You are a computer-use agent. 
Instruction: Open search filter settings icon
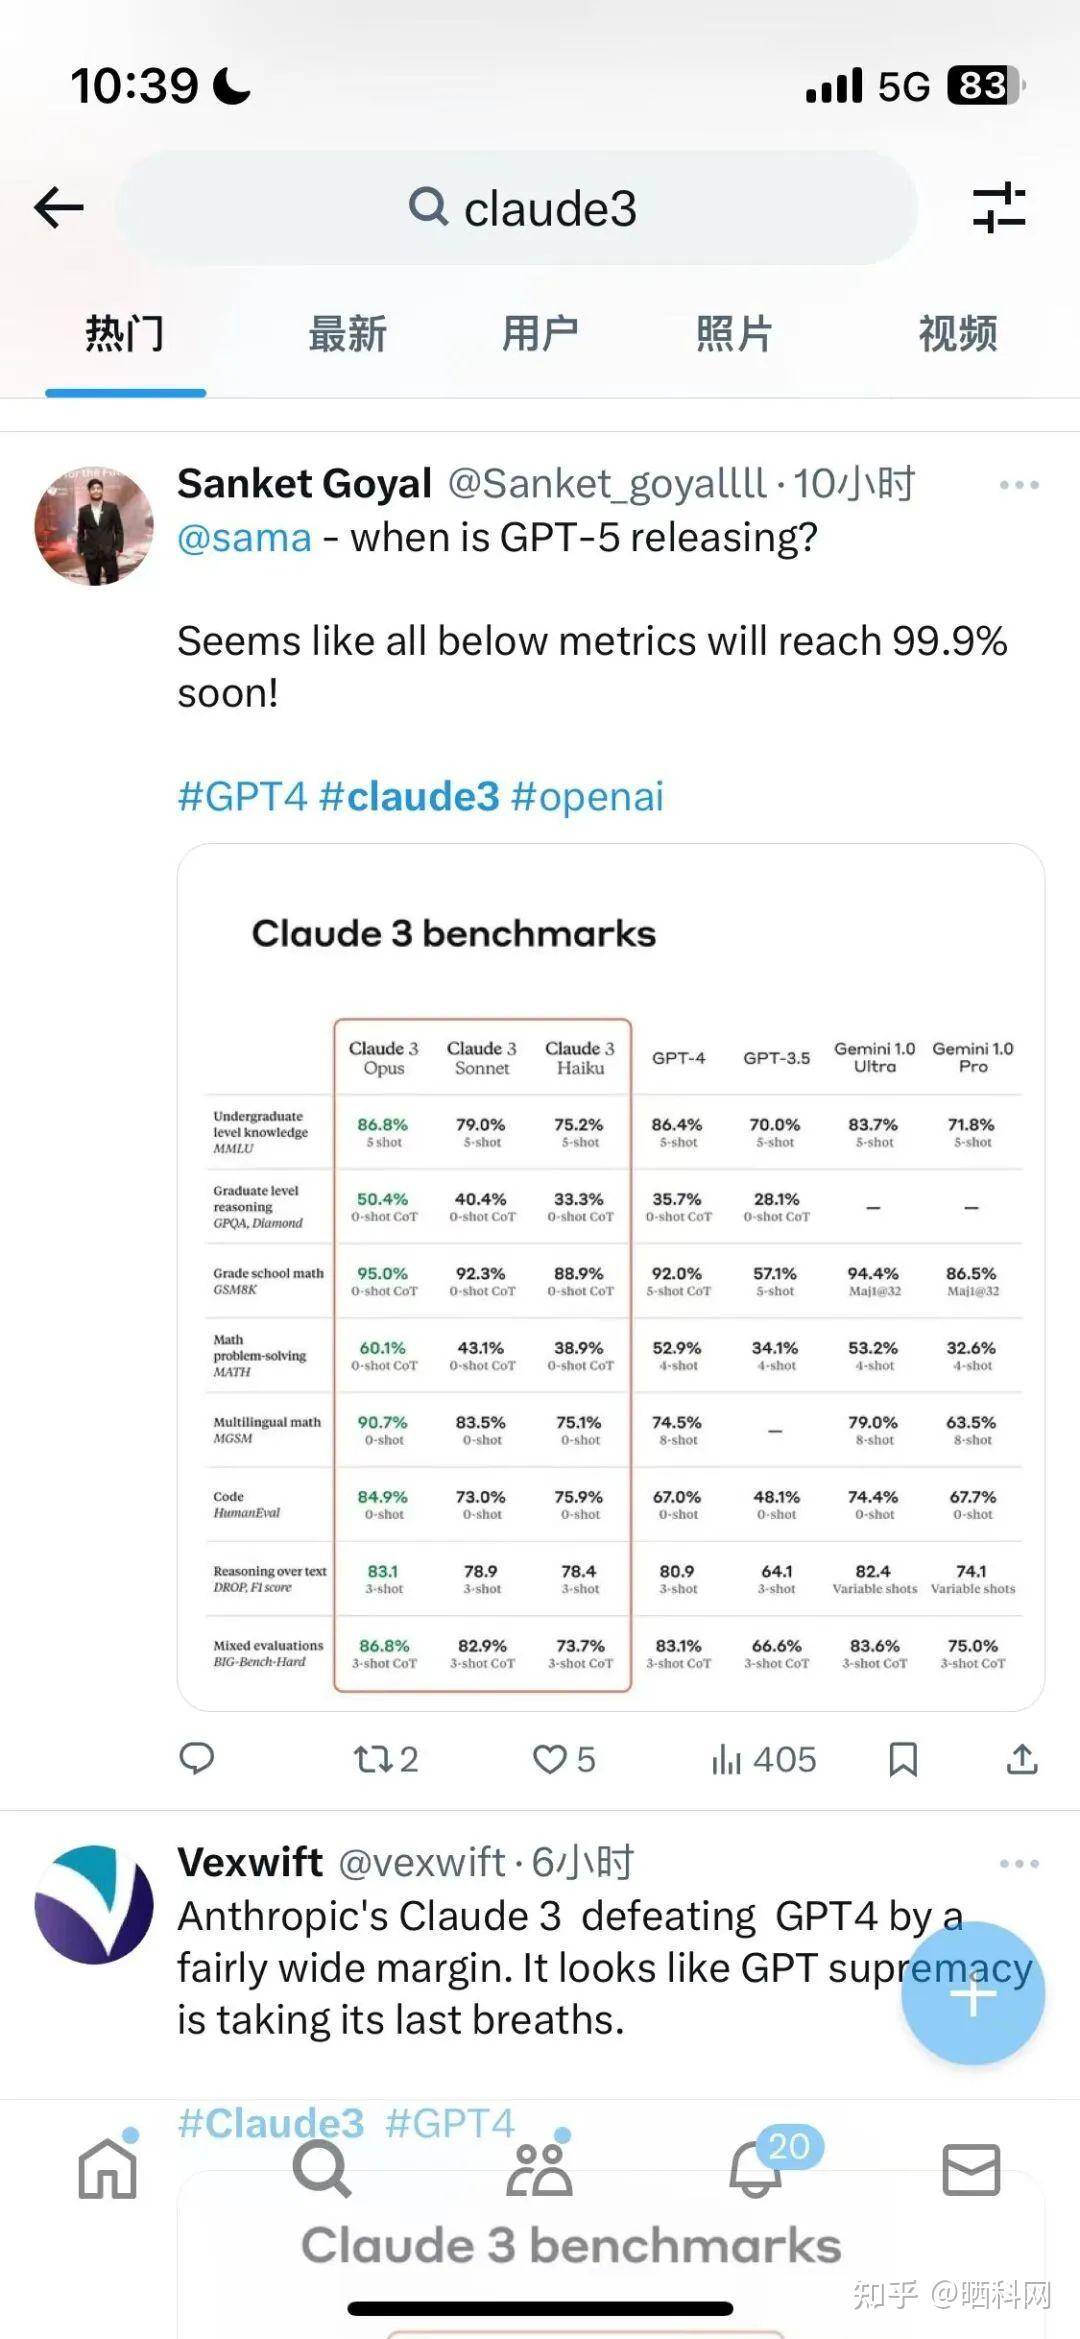[x=999, y=208]
